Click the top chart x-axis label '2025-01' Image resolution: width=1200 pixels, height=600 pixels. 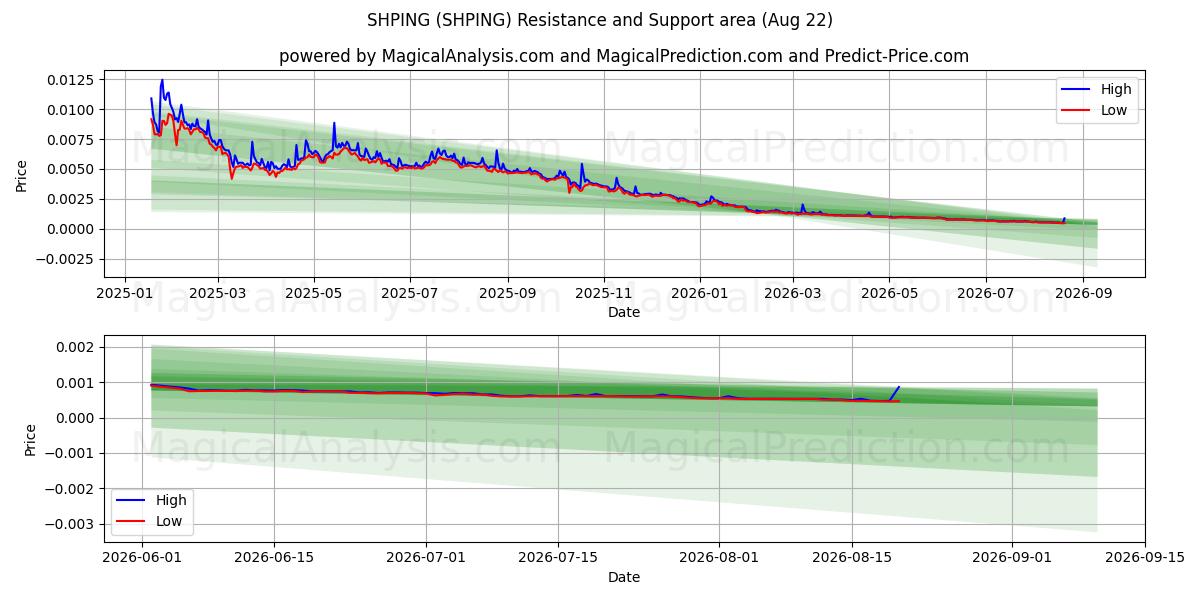coord(124,294)
